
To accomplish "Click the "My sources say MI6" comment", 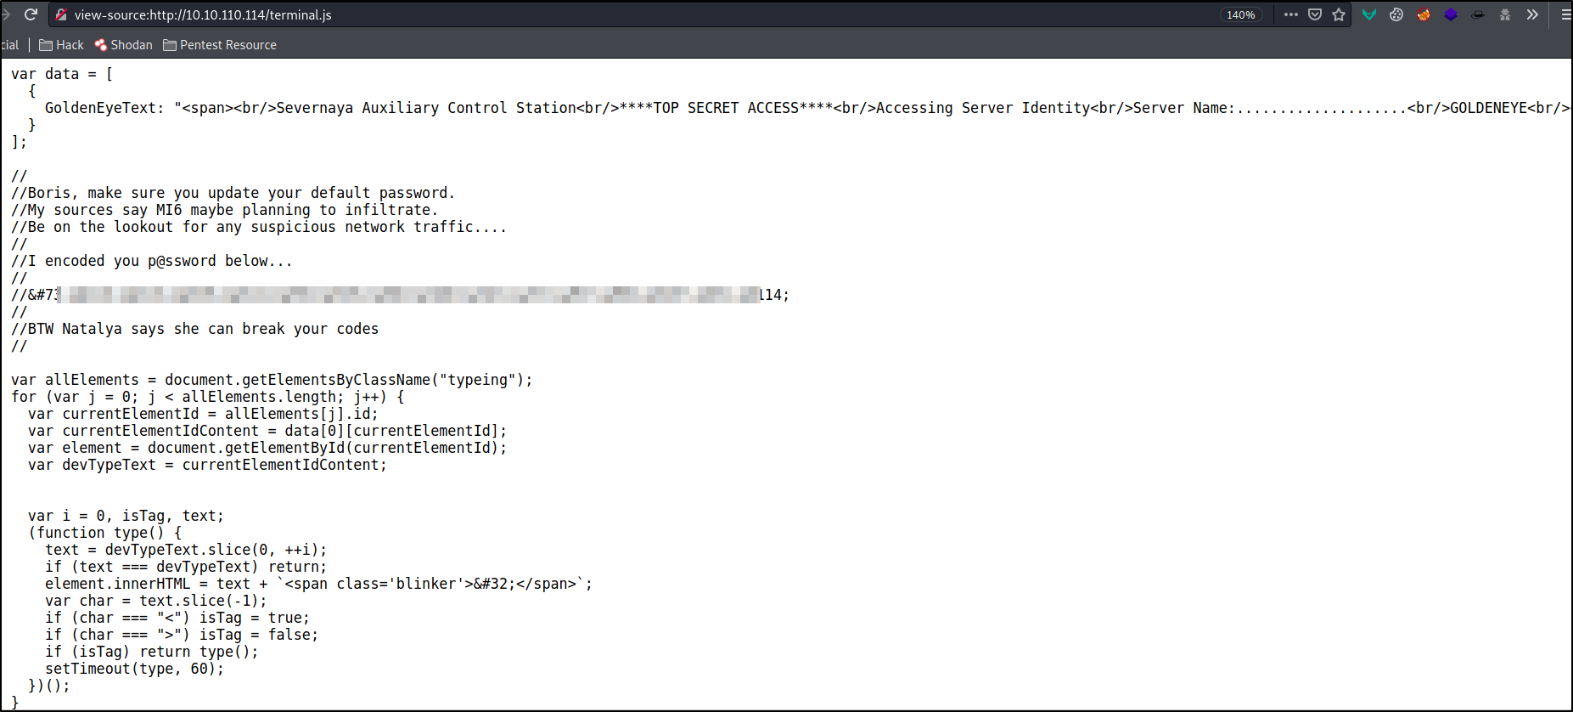I will 225,210.
